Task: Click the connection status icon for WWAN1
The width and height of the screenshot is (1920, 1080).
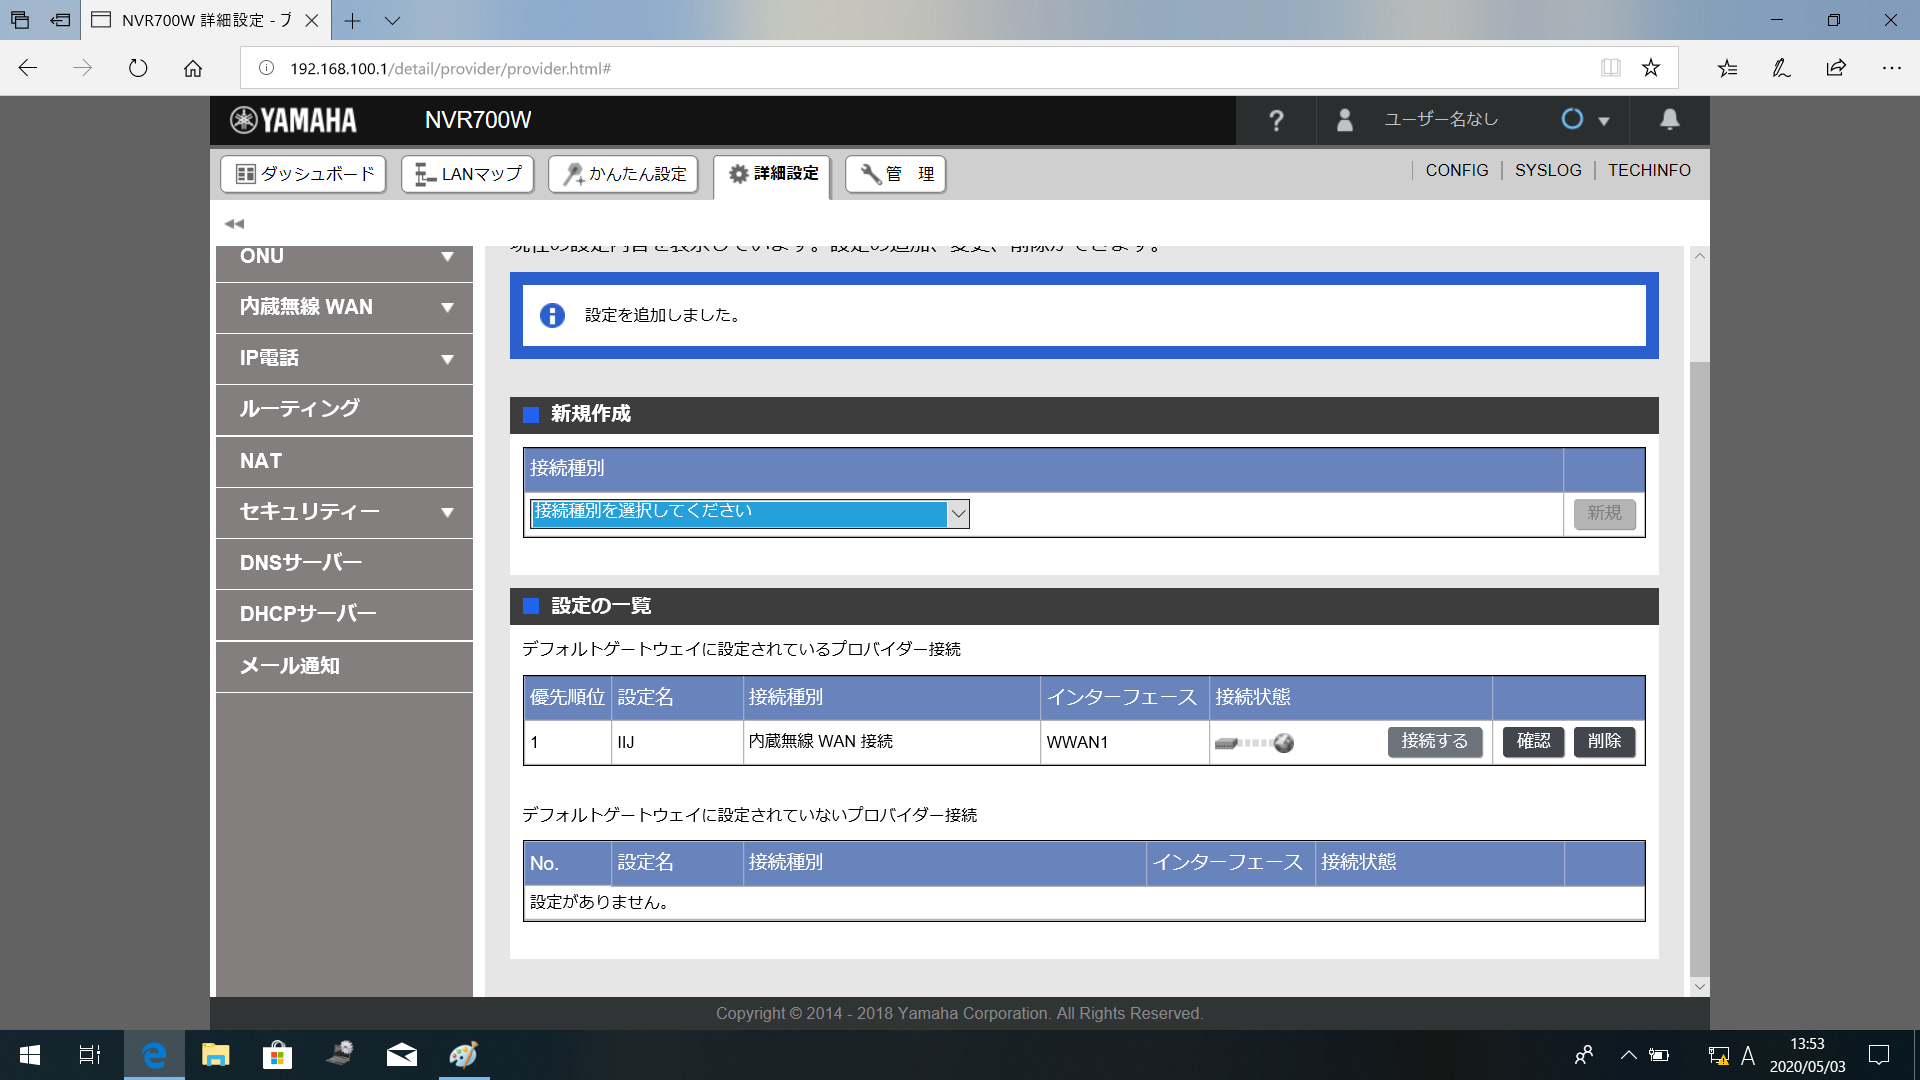Action: [x=1254, y=743]
